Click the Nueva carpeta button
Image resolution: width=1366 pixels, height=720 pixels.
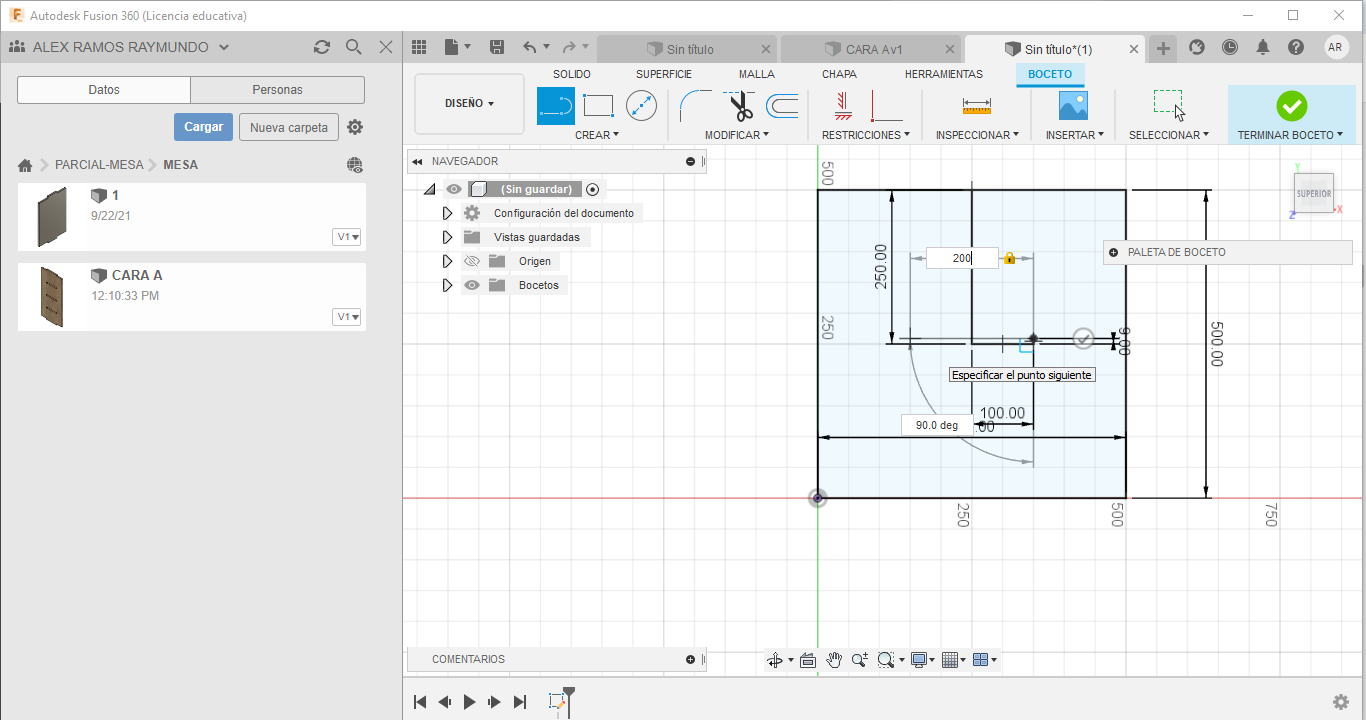[288, 127]
